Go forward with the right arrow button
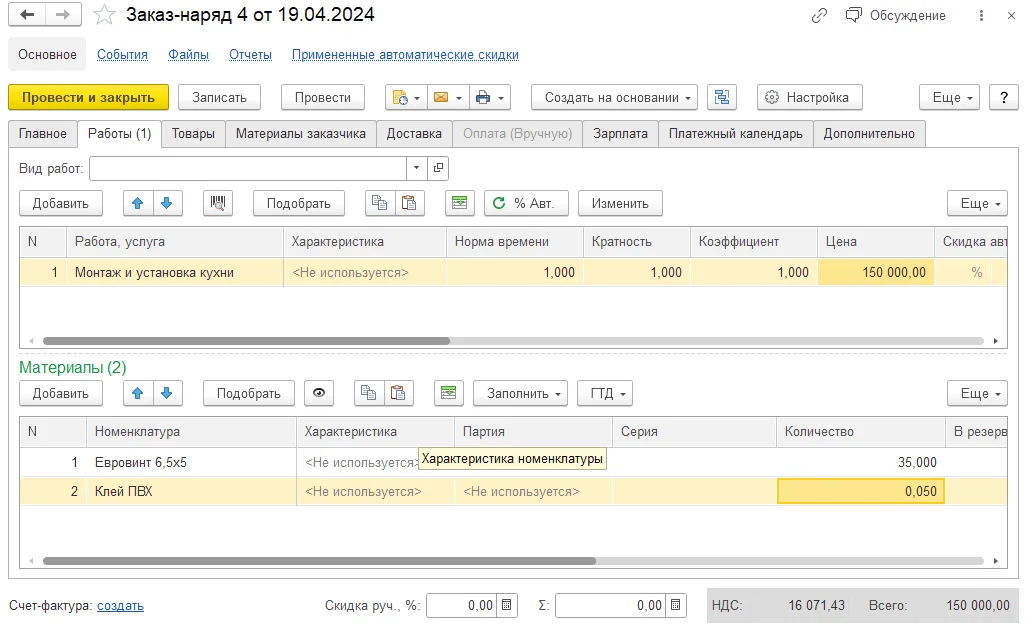Viewport: 1031px width, 631px height. [63, 14]
